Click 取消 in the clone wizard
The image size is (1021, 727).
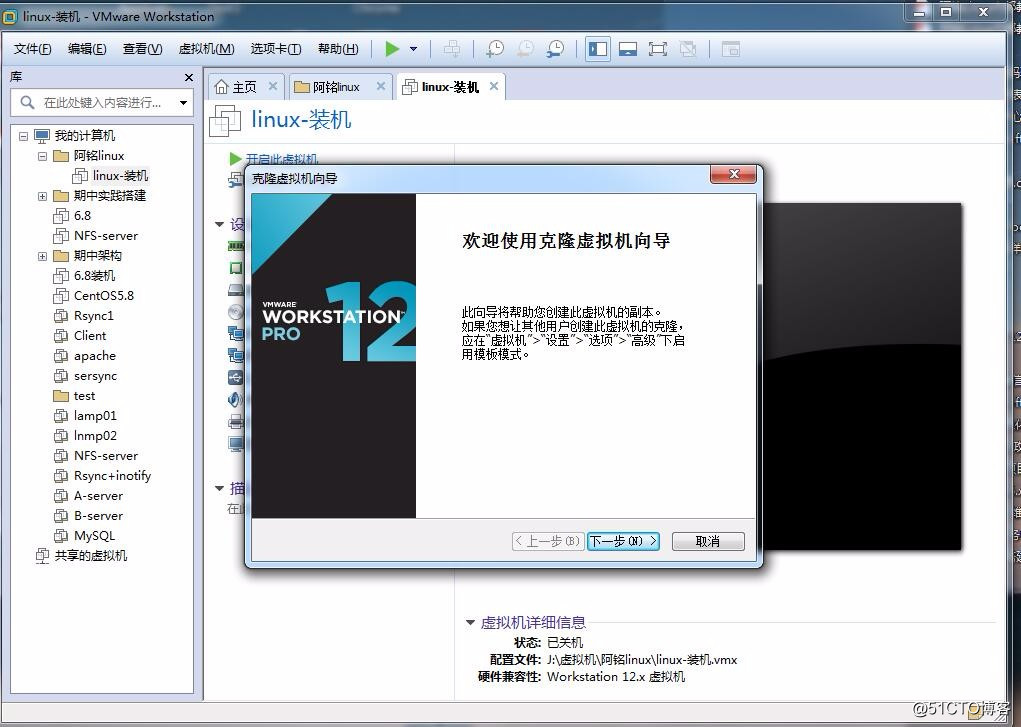[x=708, y=541]
